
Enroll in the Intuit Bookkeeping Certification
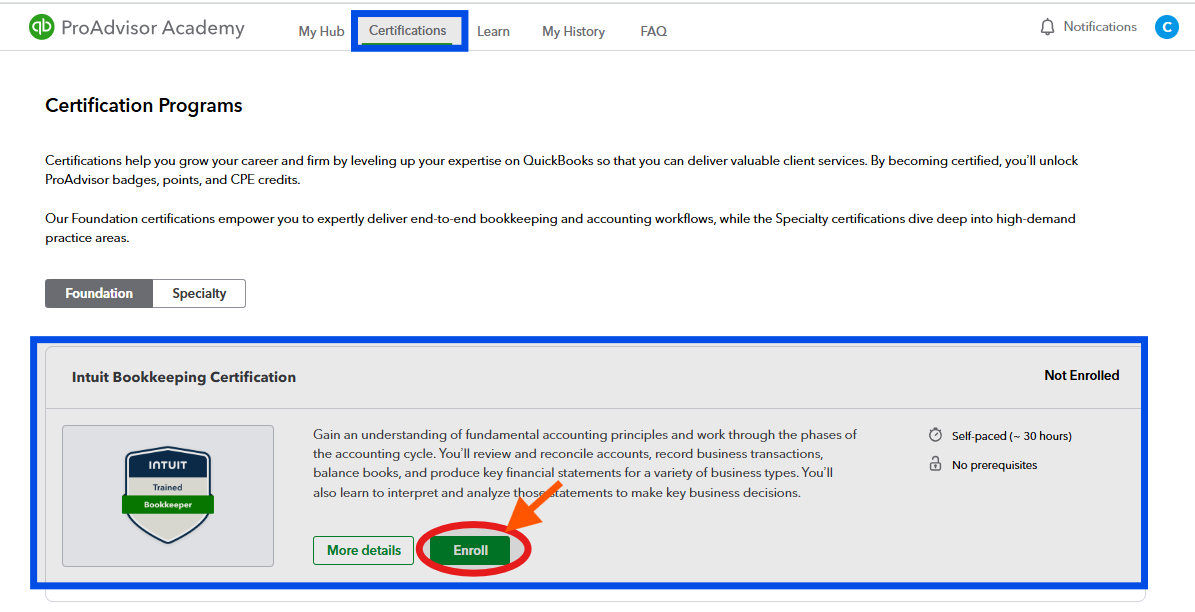point(470,550)
